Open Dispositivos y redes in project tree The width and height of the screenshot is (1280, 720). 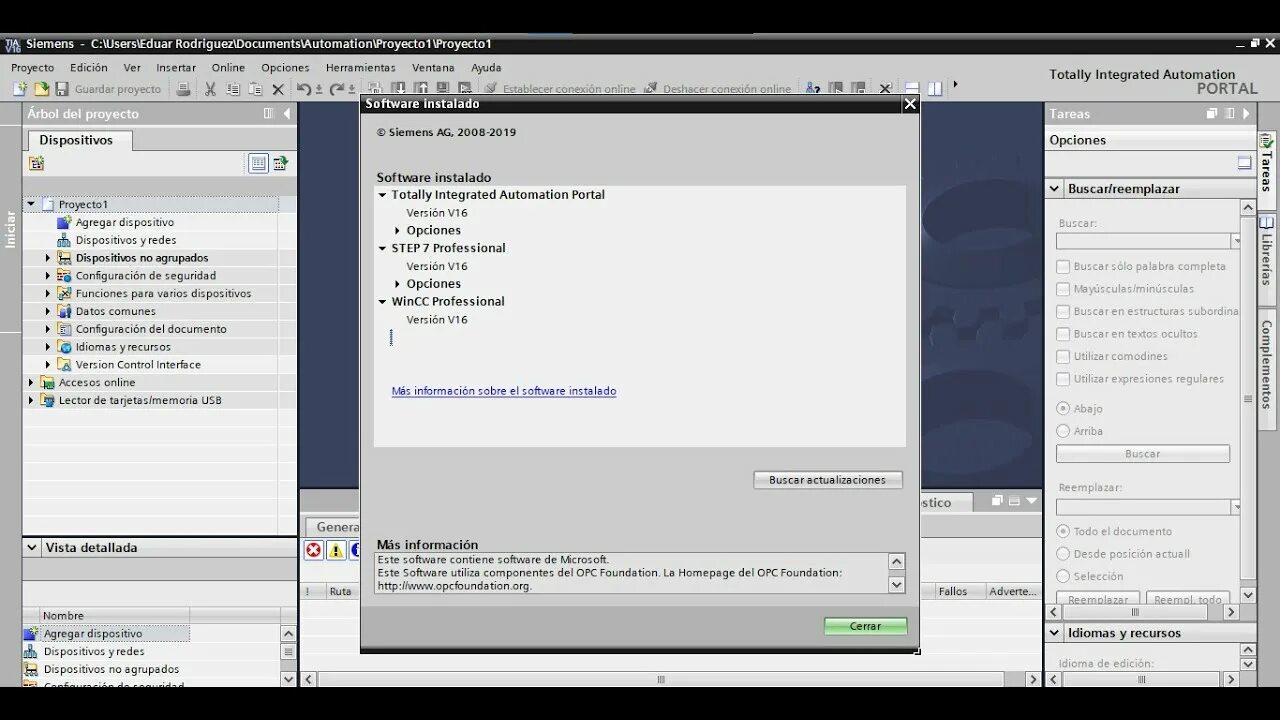pyautogui.click(x=126, y=240)
